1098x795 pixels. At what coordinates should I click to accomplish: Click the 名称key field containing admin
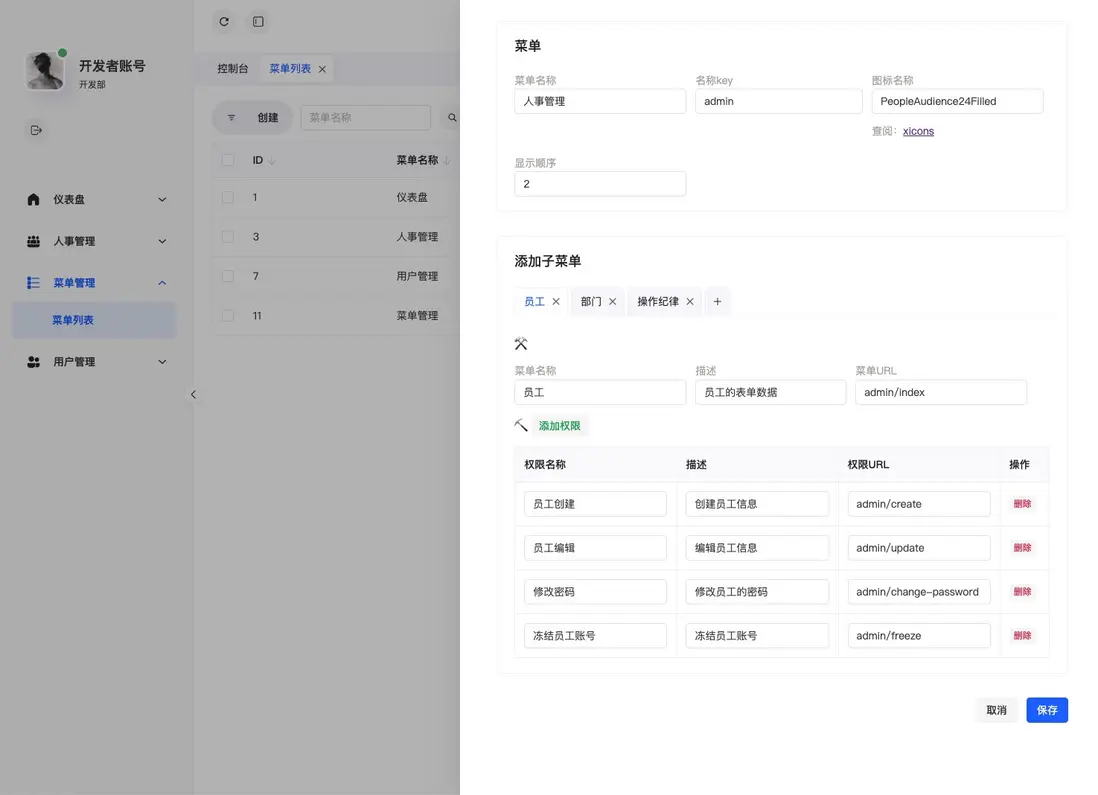pos(779,102)
